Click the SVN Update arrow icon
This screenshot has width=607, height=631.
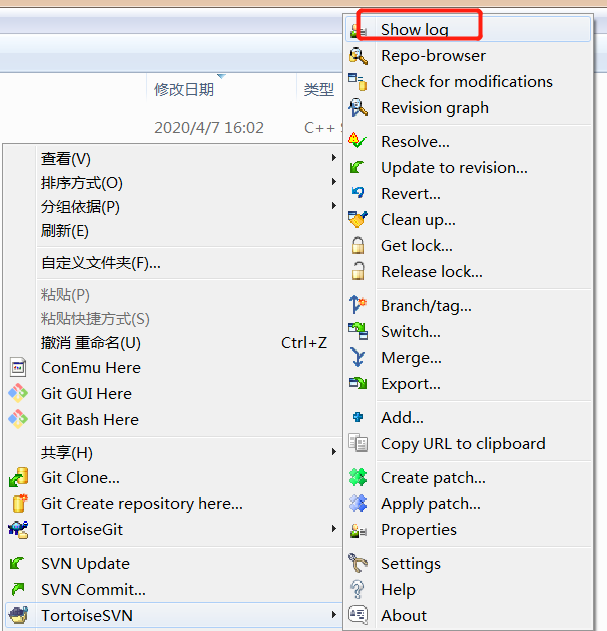pos(17,563)
